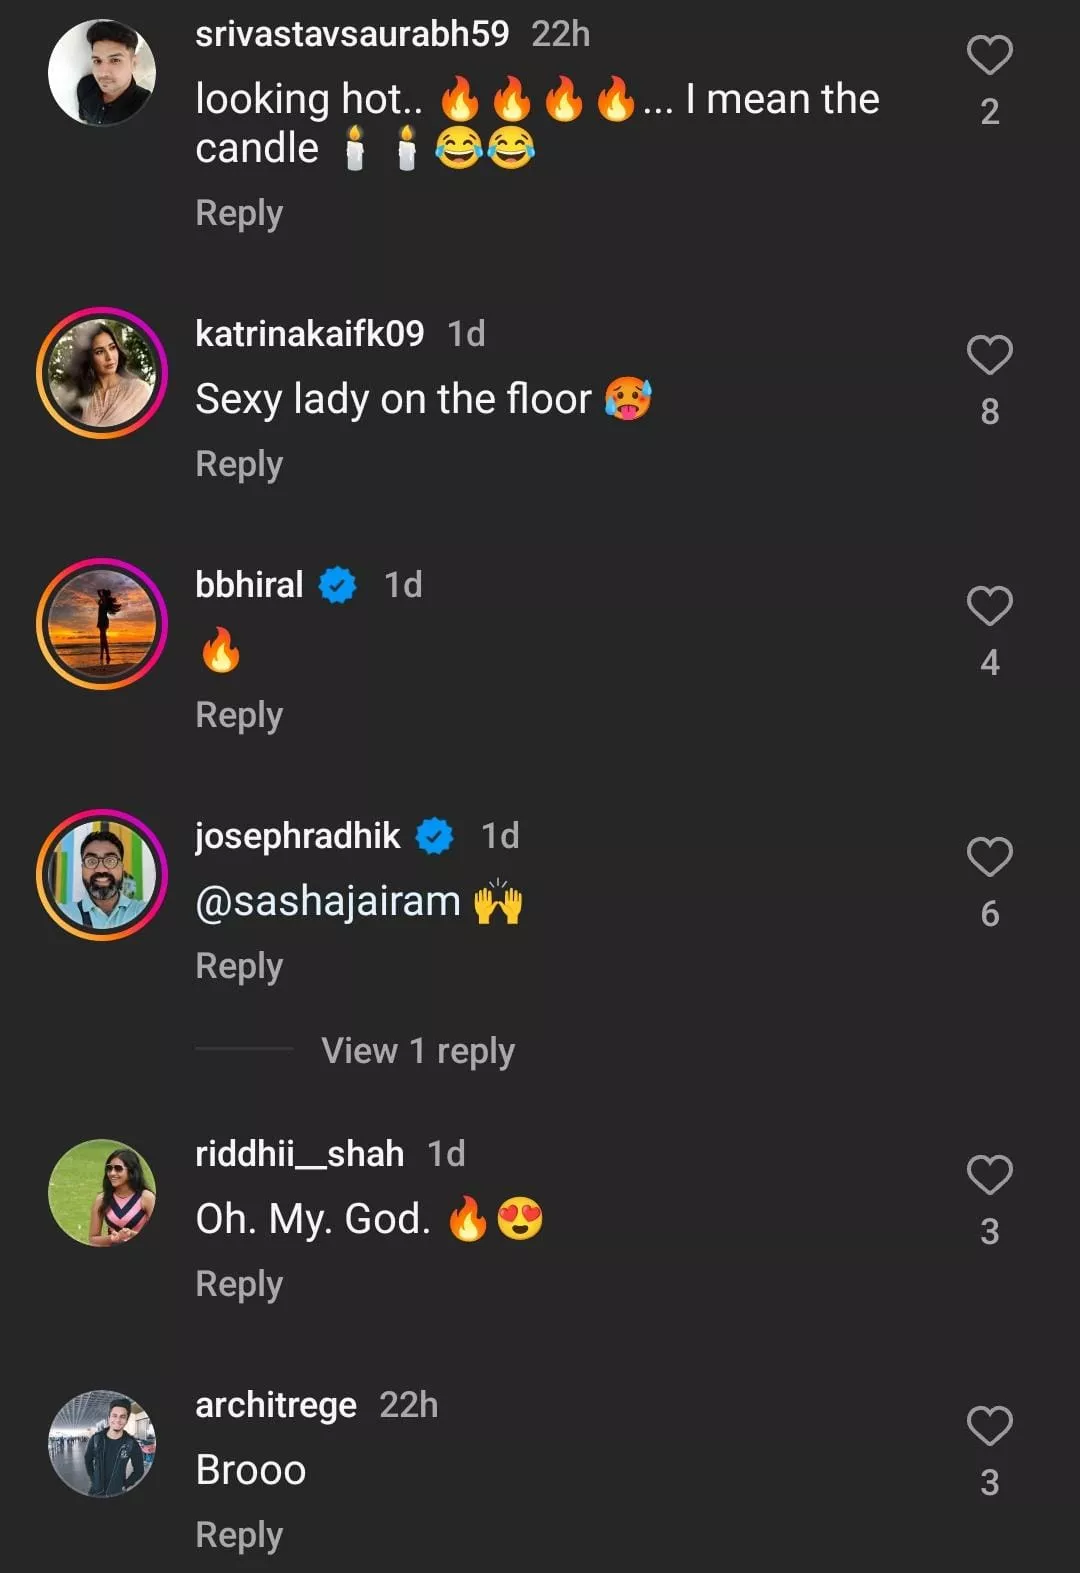
Task: Open katrinakaifk09's profile picture story
Action: (102, 373)
